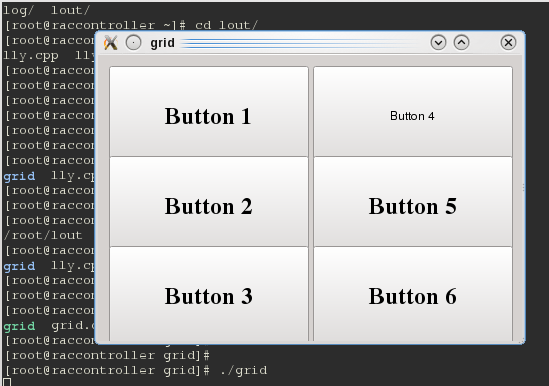The height and width of the screenshot is (386, 549).
Task: Click Button 6 in grid window
Action: coord(413,294)
